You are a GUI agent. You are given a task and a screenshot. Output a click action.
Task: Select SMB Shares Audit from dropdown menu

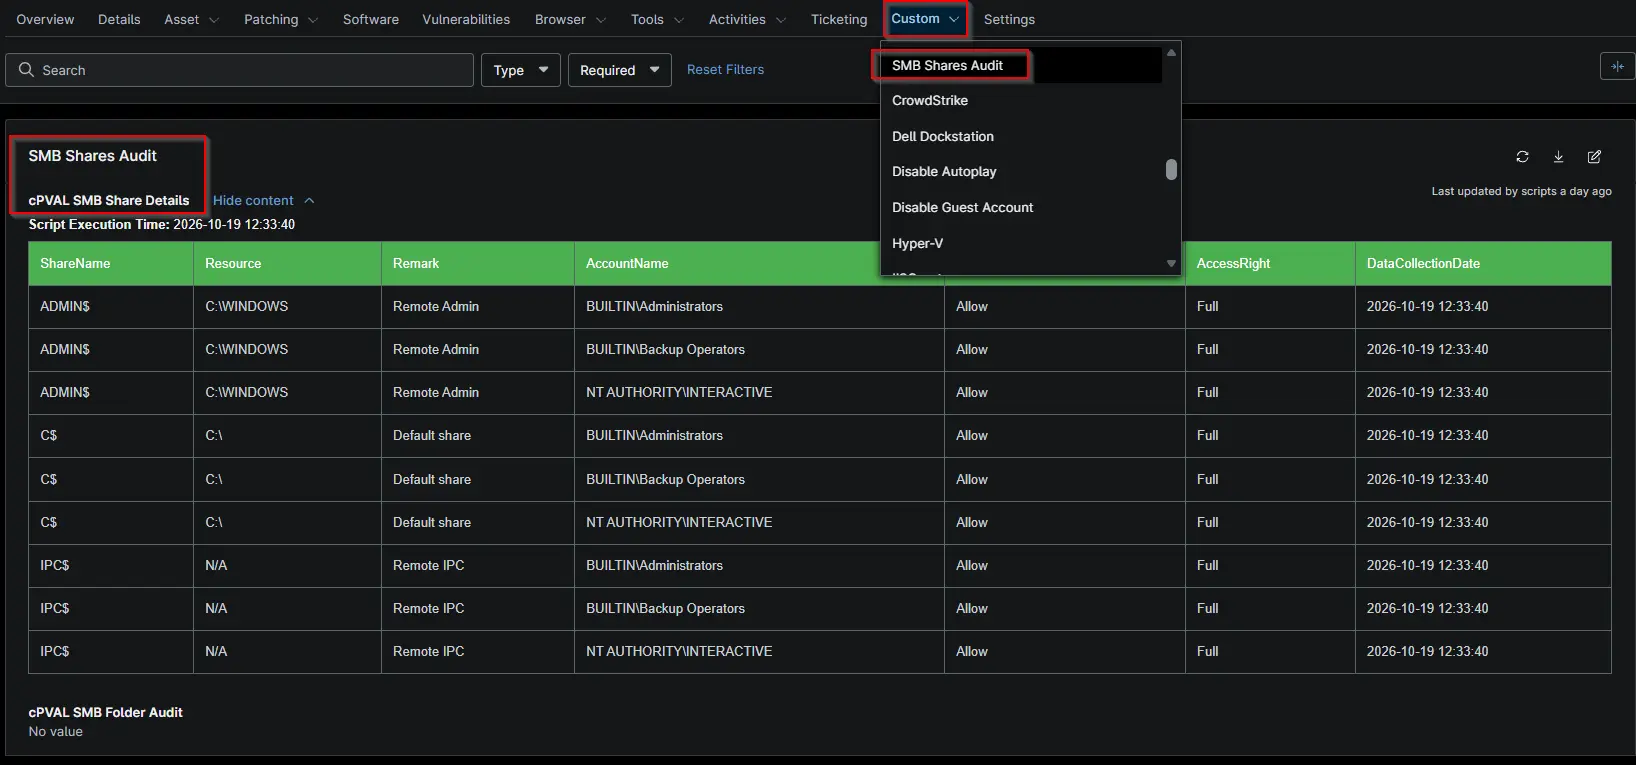pyautogui.click(x=1020, y=65)
